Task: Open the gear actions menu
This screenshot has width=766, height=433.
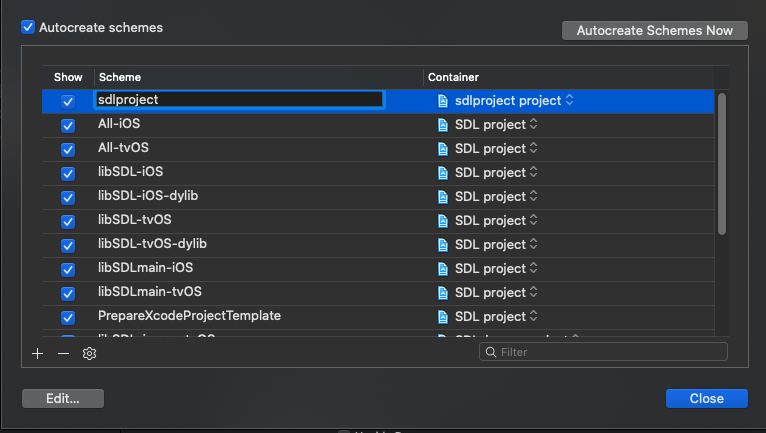Action: click(x=89, y=353)
